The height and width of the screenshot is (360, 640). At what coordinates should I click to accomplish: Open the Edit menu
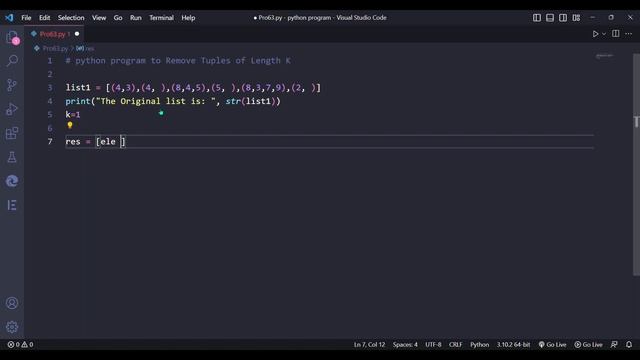tap(44, 18)
